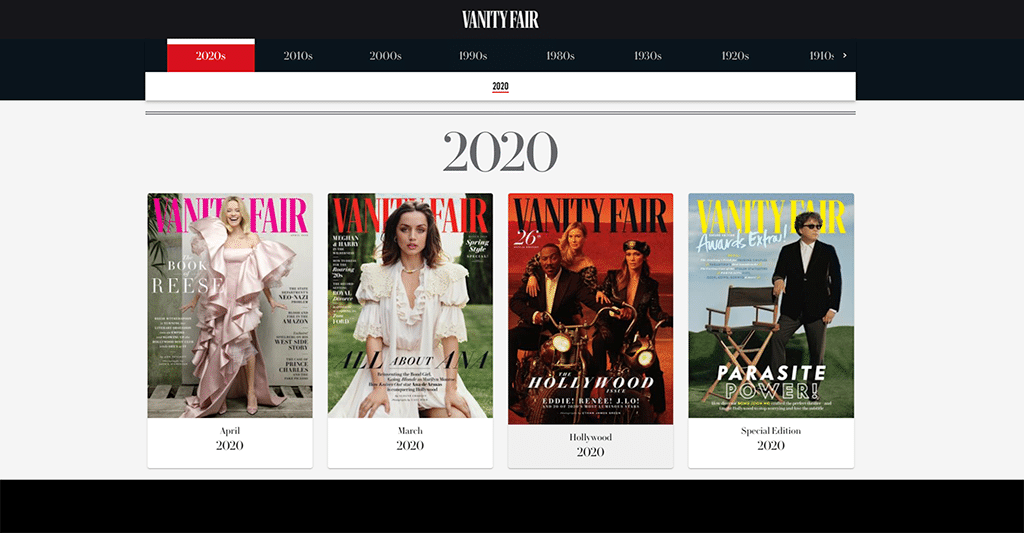This screenshot has height=533, width=1024.
Task: Click the large 2020 year heading
Action: [500, 152]
